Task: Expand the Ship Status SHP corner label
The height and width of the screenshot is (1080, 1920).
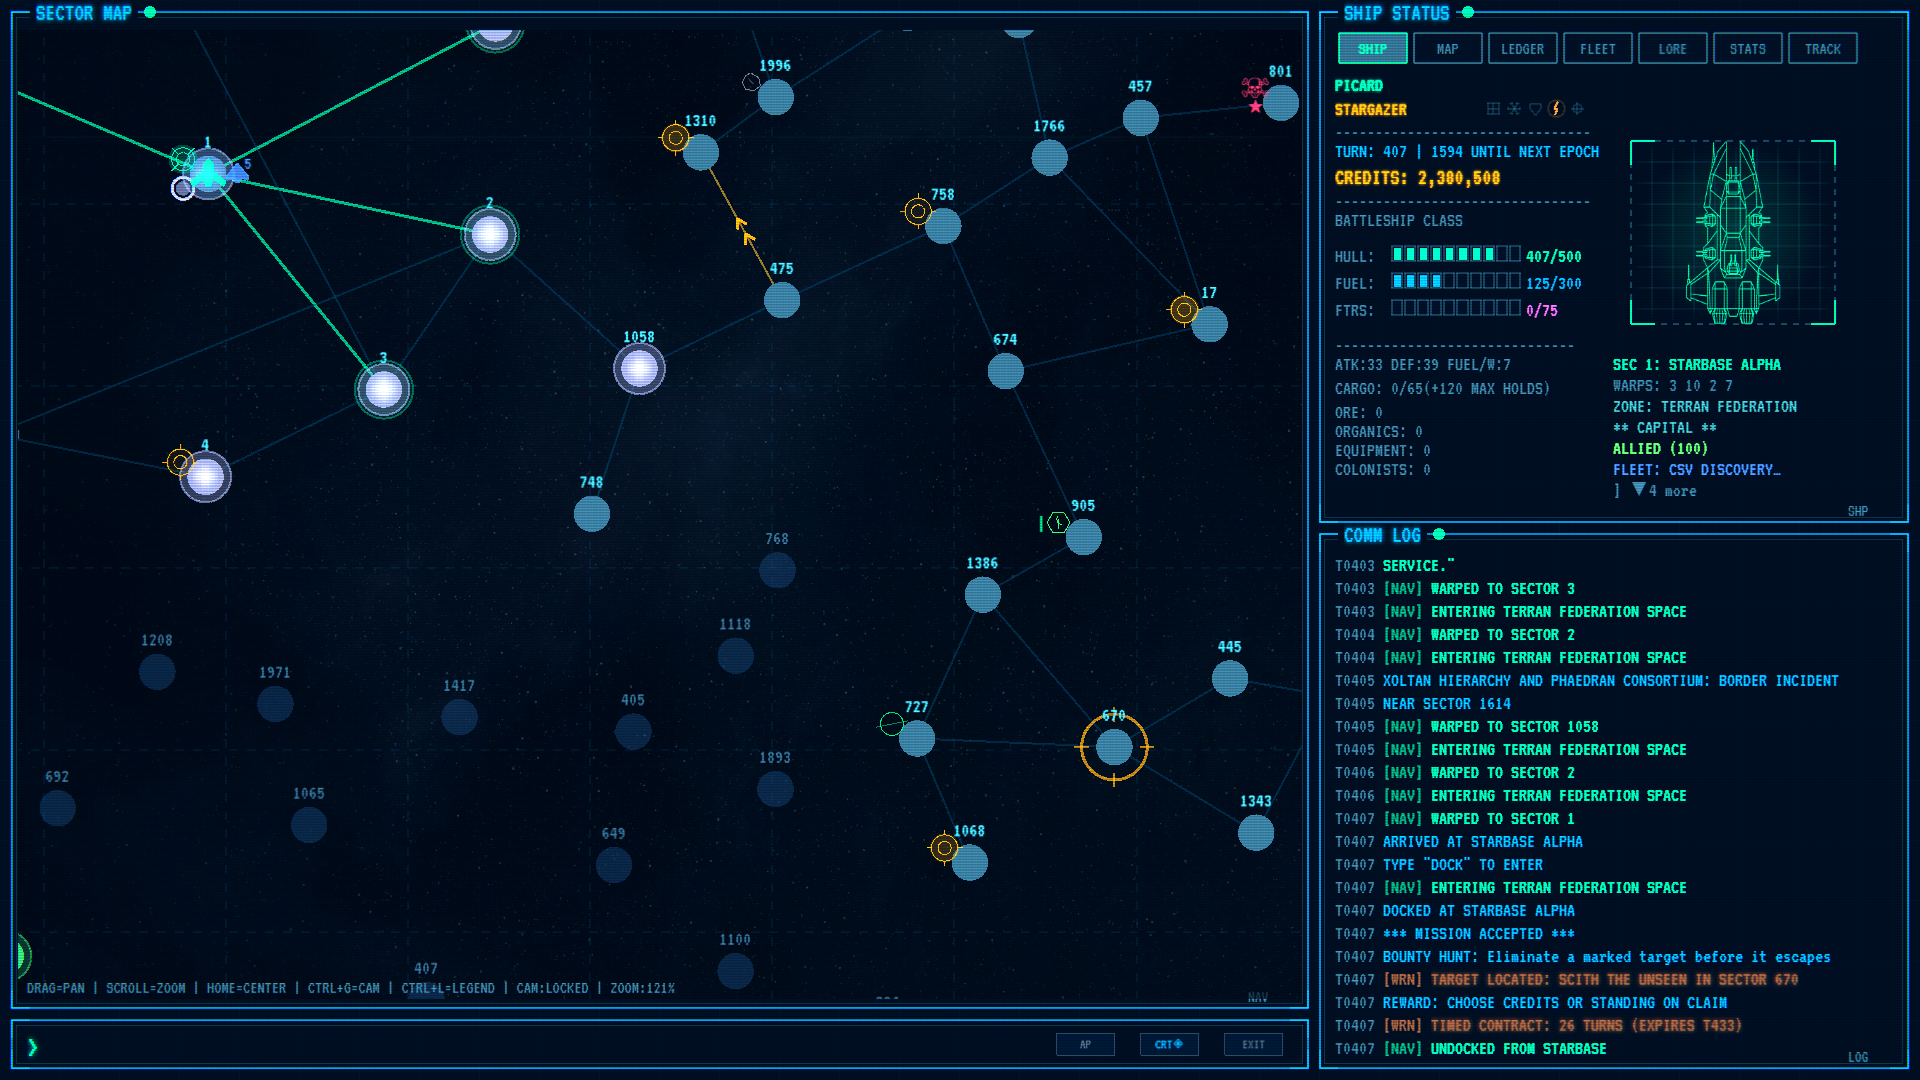Action: point(1857,511)
